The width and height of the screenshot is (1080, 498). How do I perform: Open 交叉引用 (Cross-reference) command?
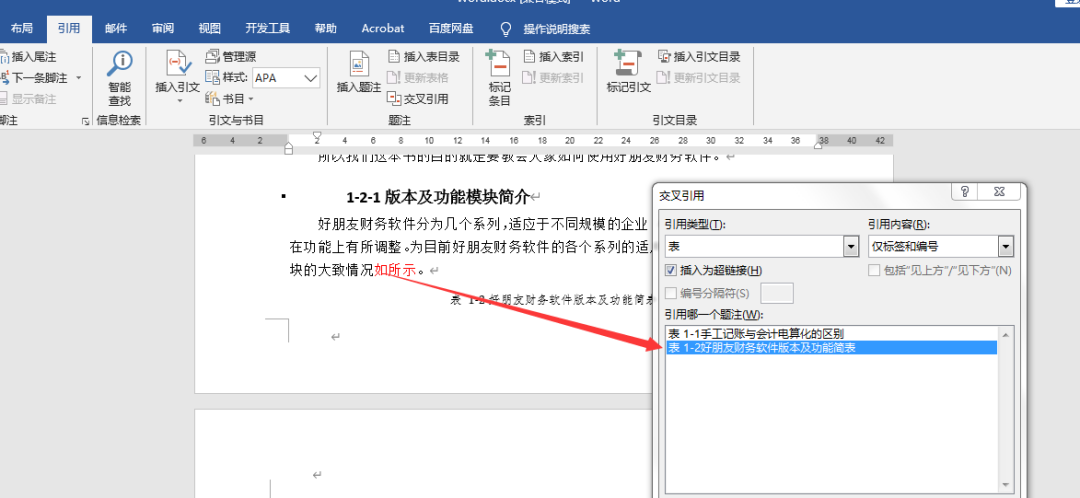coord(417,98)
